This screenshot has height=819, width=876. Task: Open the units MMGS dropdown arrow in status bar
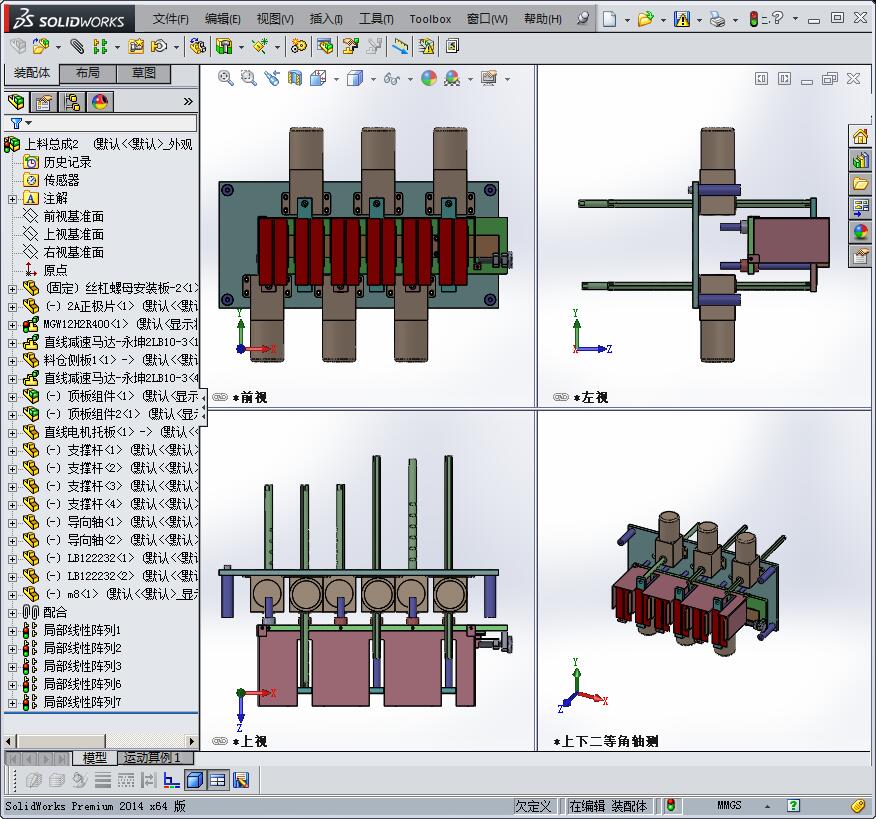768,806
